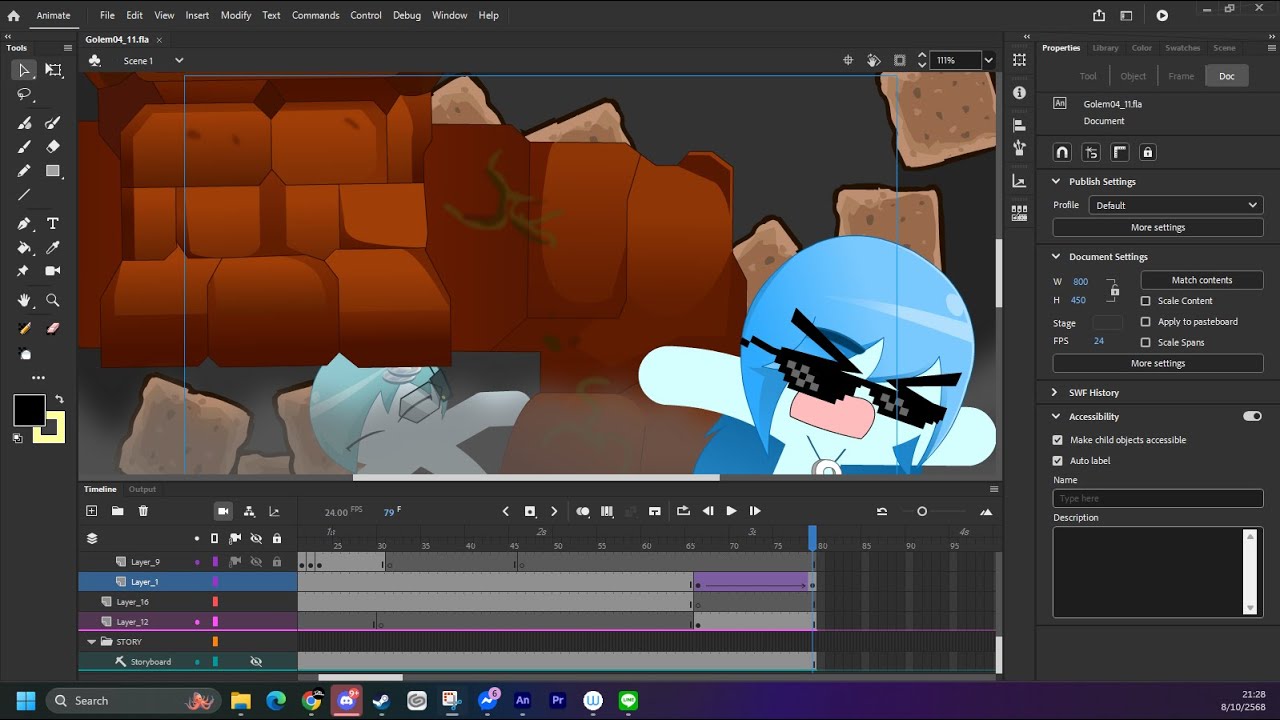The height and width of the screenshot is (720, 1280).
Task: Select the Line tool
Action: click(24, 195)
